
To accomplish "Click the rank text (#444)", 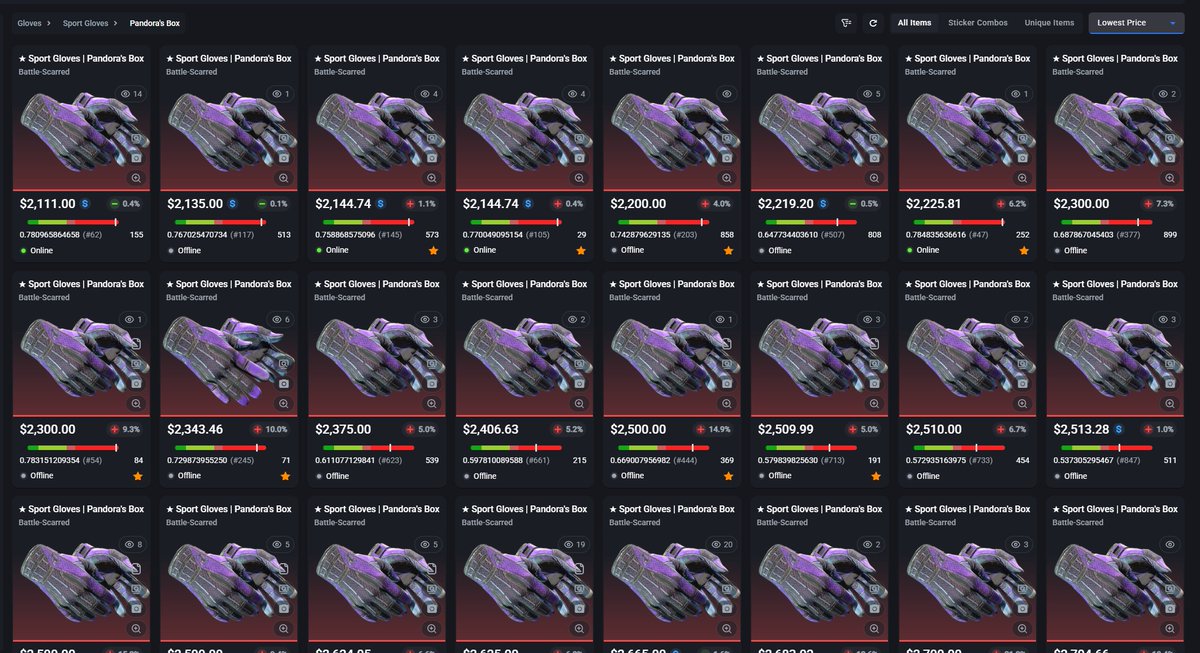I will (x=685, y=461).
